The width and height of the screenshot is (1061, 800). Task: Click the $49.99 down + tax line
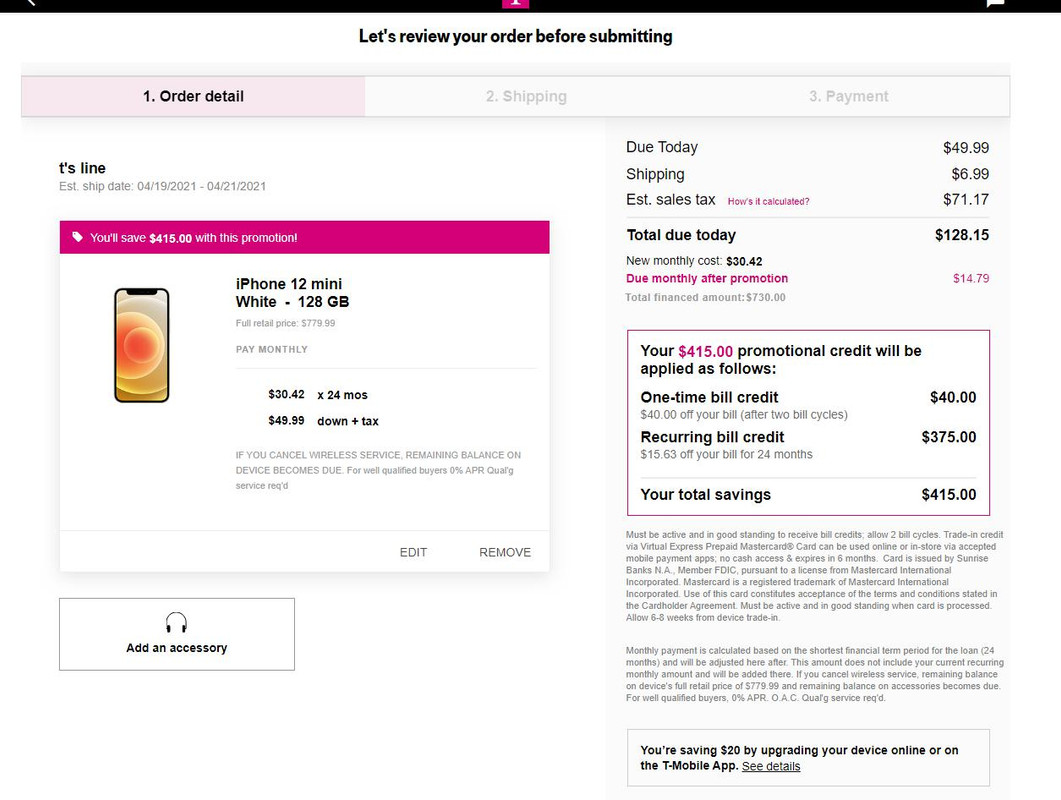coord(323,420)
